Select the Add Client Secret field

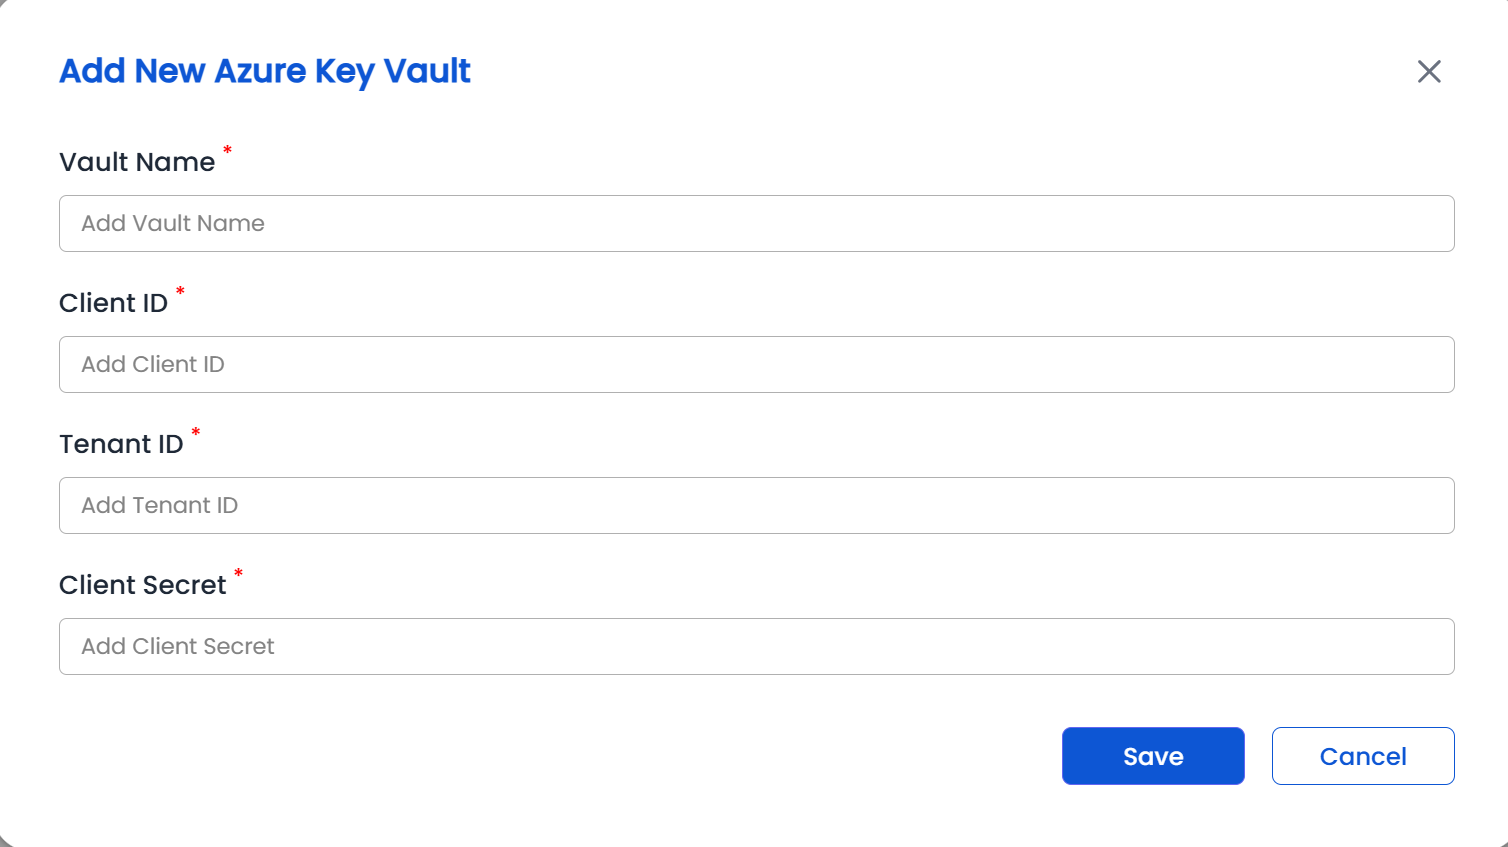tap(754, 646)
